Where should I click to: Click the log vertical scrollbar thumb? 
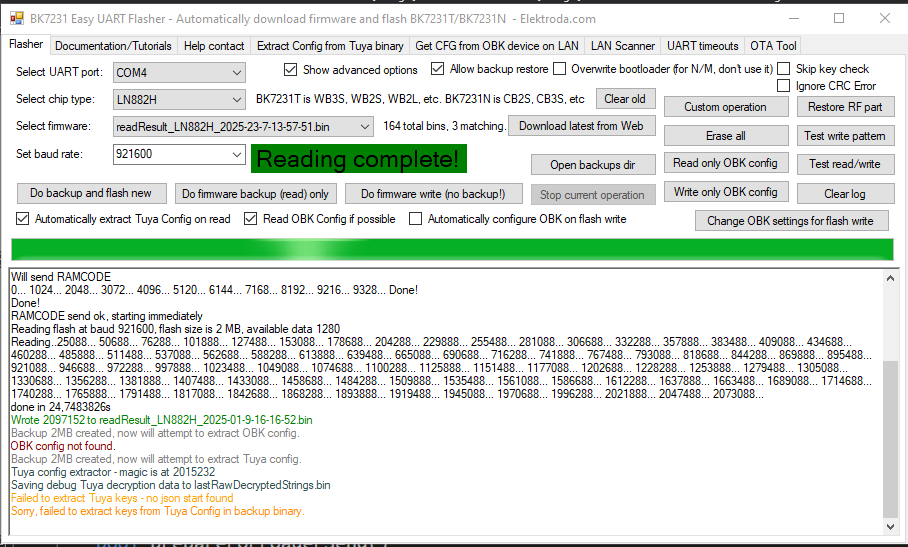890,438
